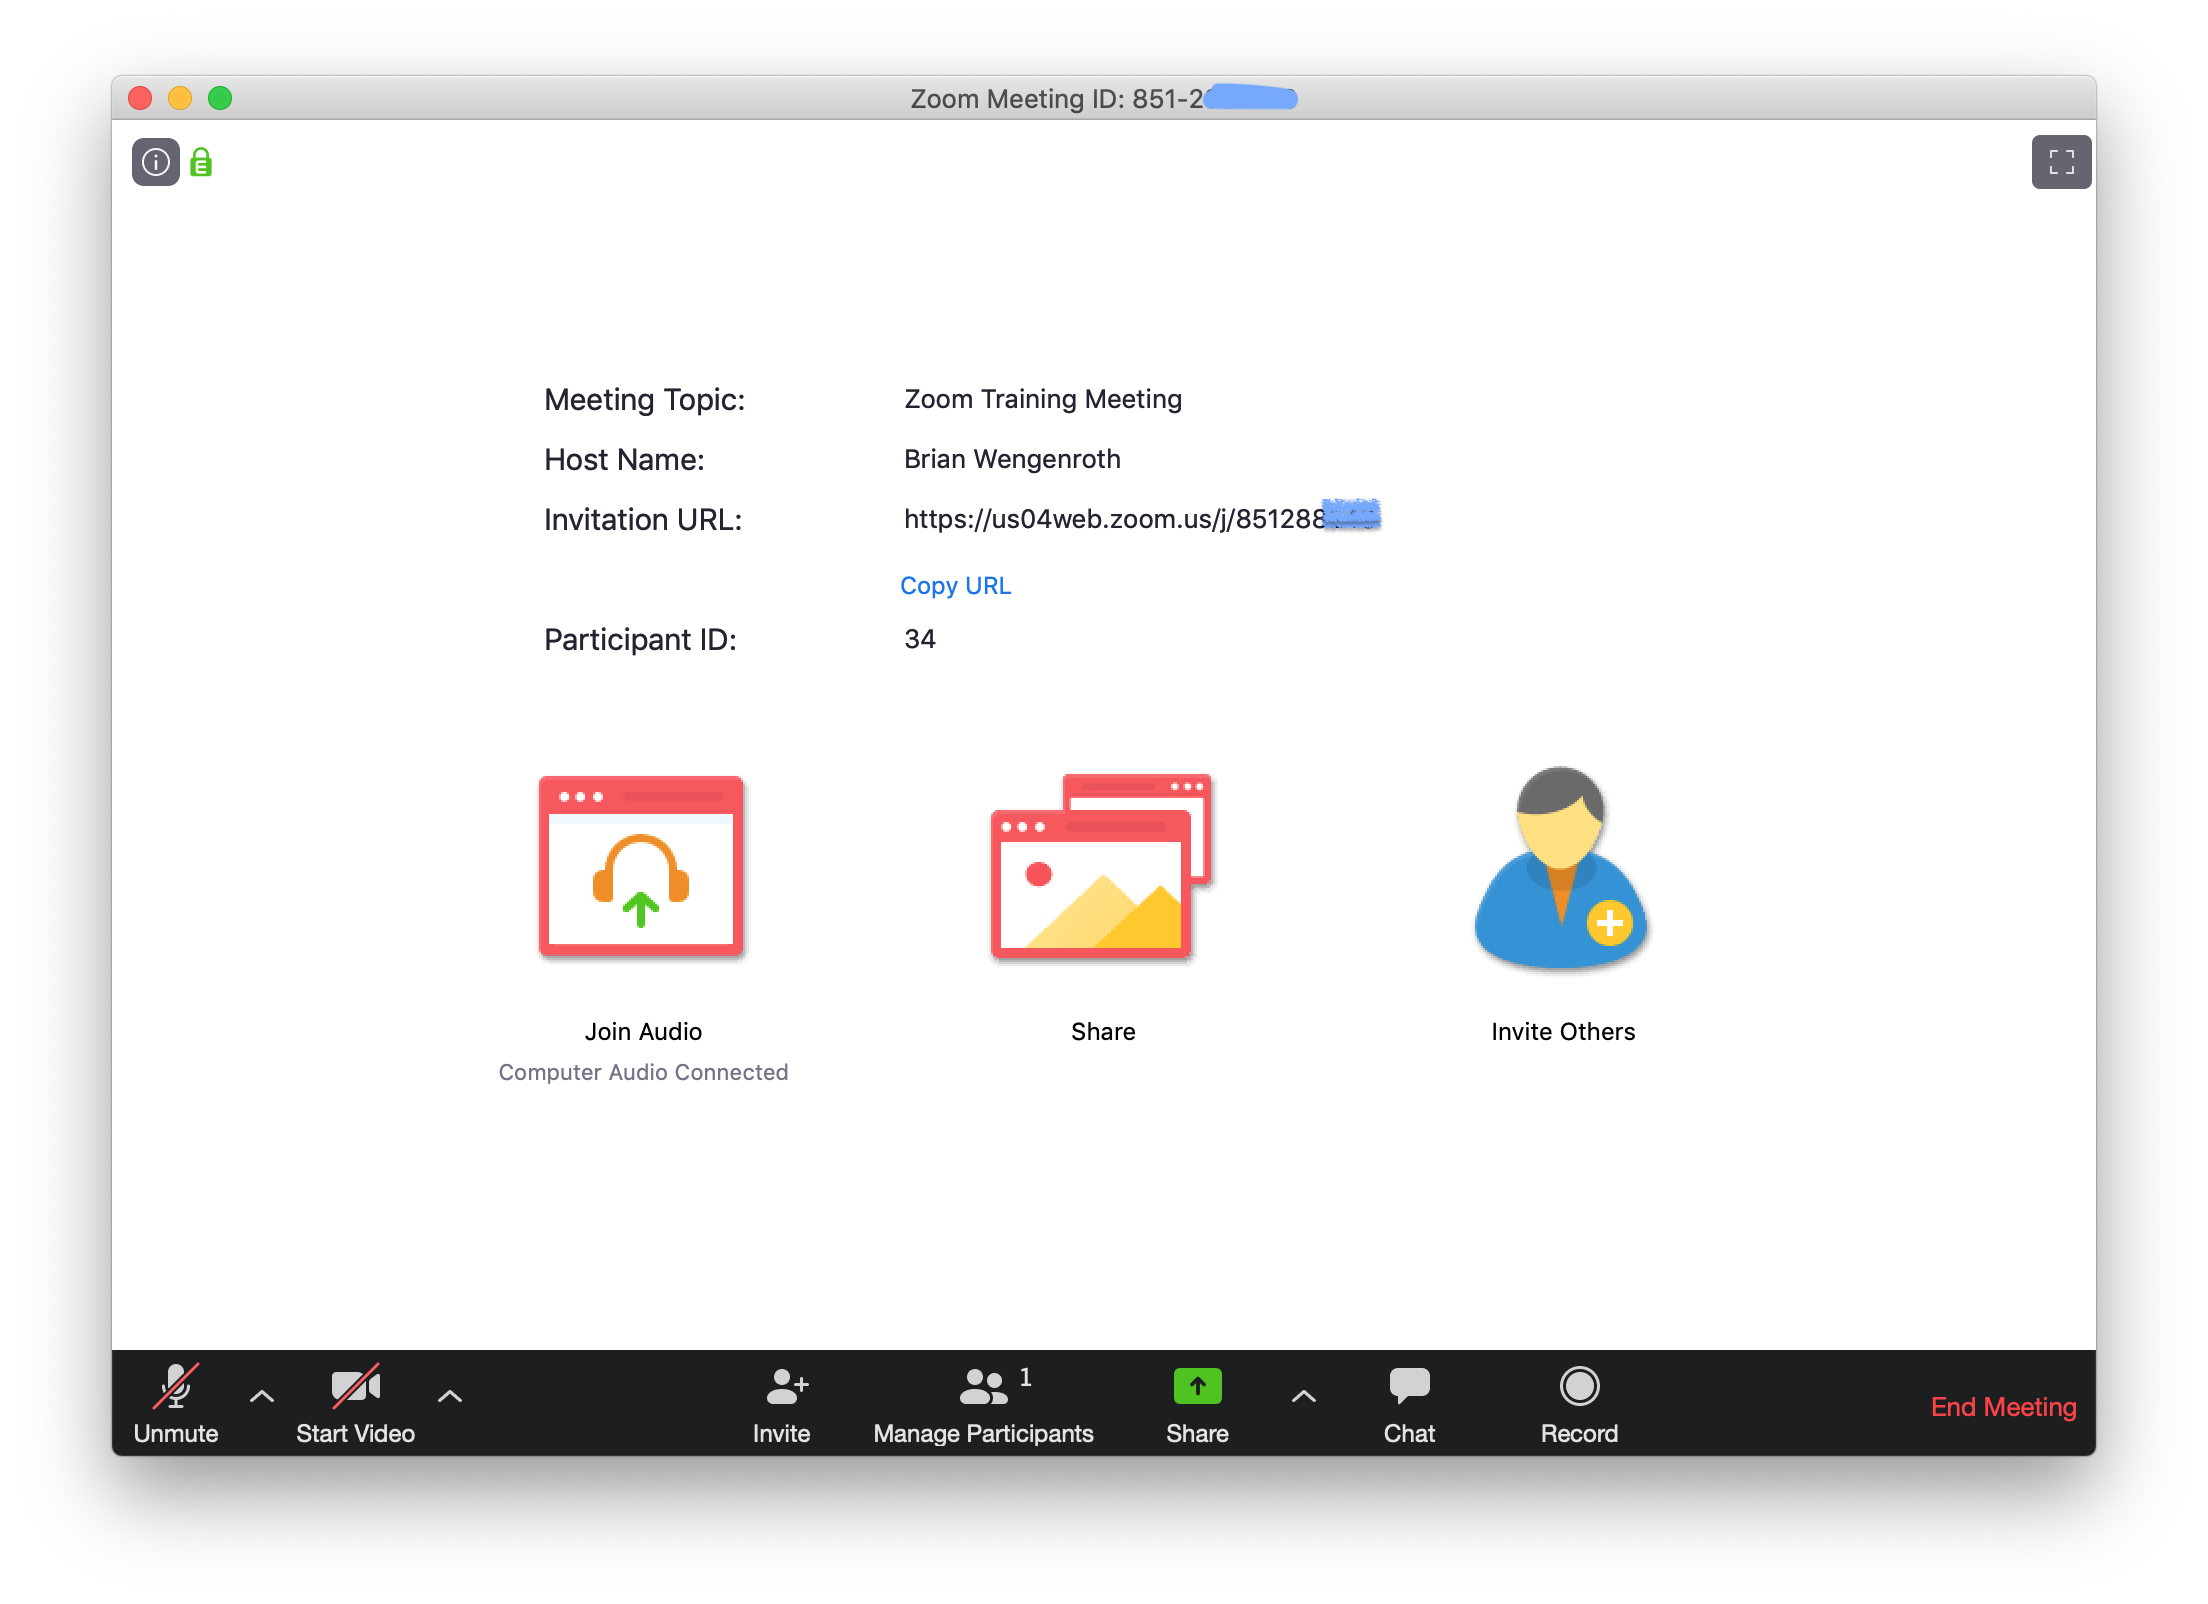The image size is (2208, 1604).
Task: Open the meeting information icon
Action: coord(155,162)
